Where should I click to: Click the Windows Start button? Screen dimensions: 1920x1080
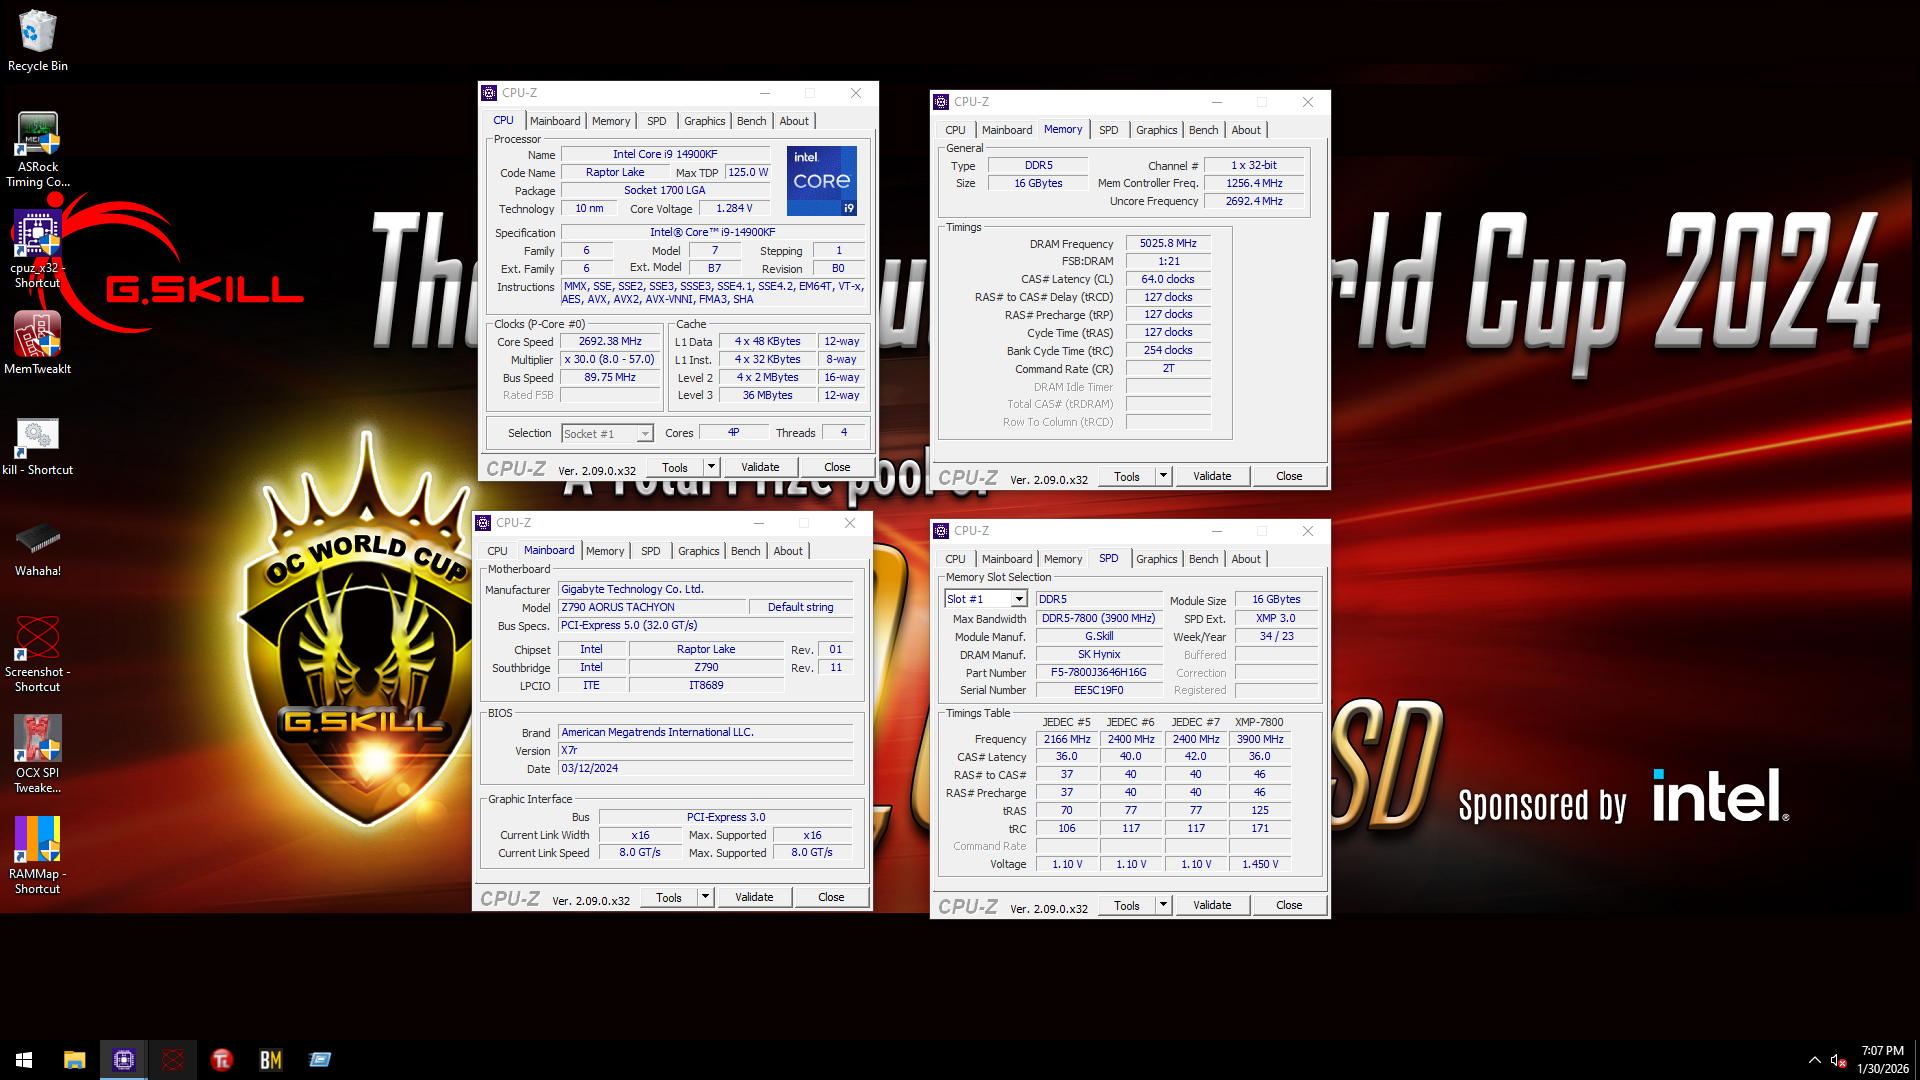coord(24,1060)
